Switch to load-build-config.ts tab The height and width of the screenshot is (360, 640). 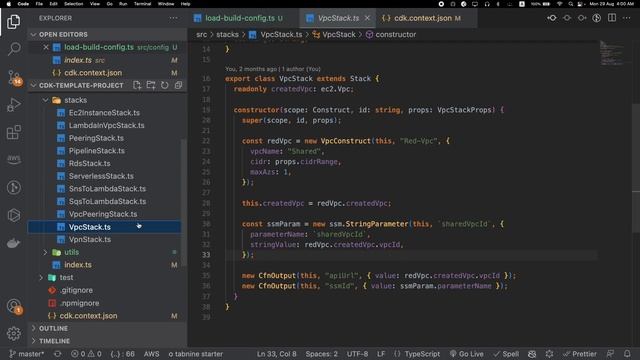(x=239, y=18)
